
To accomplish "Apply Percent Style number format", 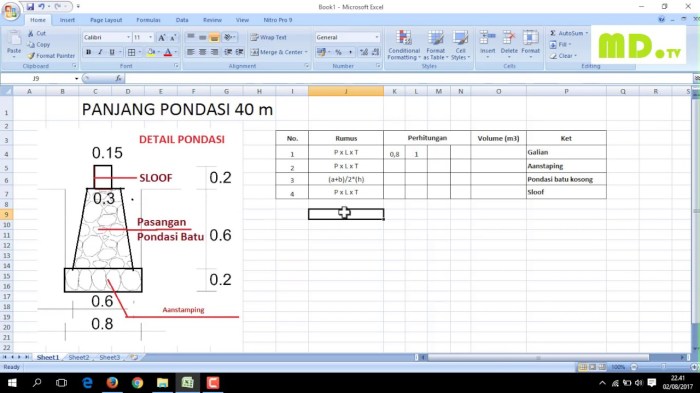I will tap(338, 52).
